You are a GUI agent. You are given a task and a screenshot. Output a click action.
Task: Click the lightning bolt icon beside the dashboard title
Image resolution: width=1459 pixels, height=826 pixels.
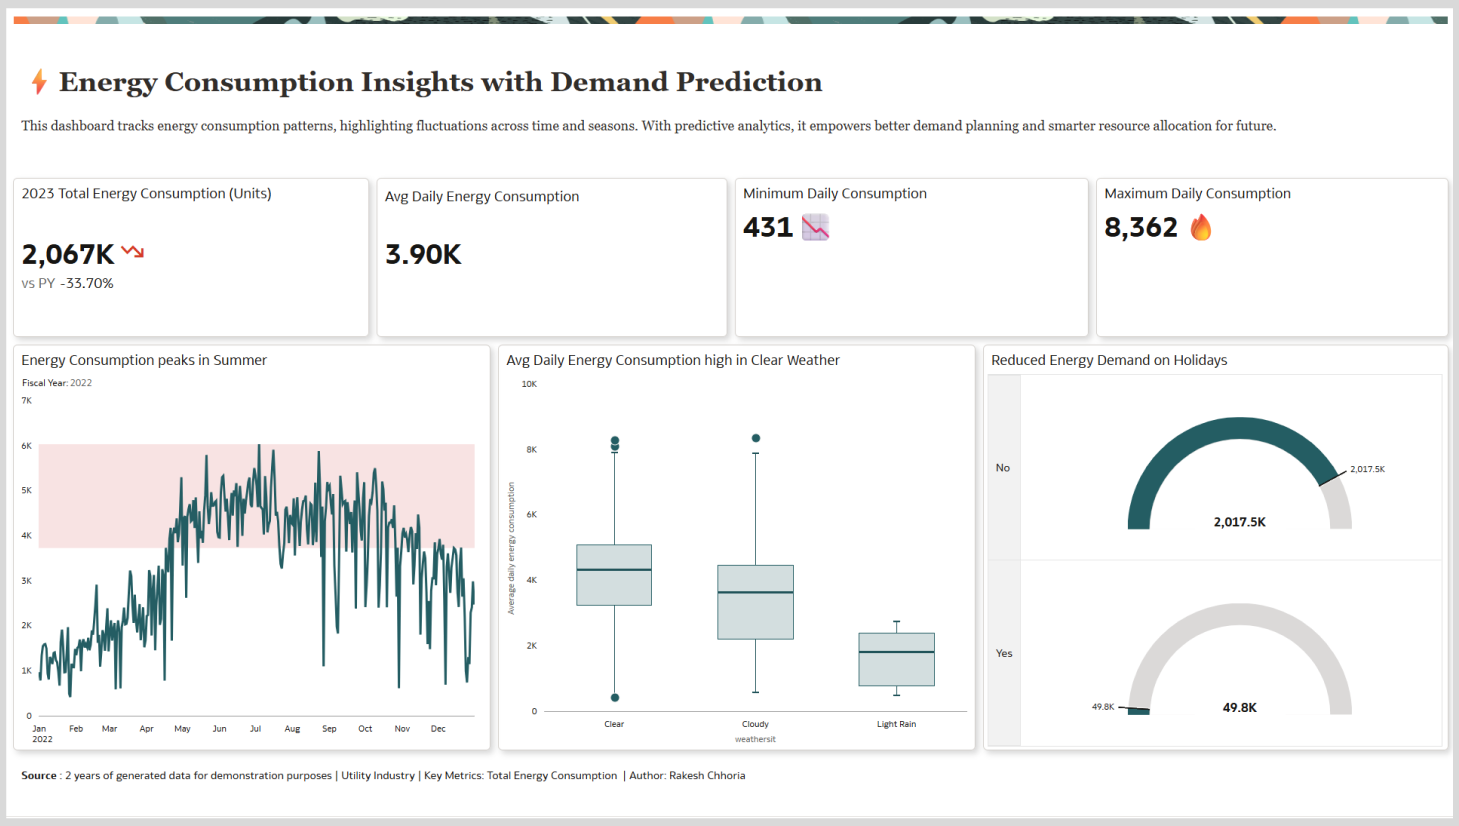[x=37, y=82]
